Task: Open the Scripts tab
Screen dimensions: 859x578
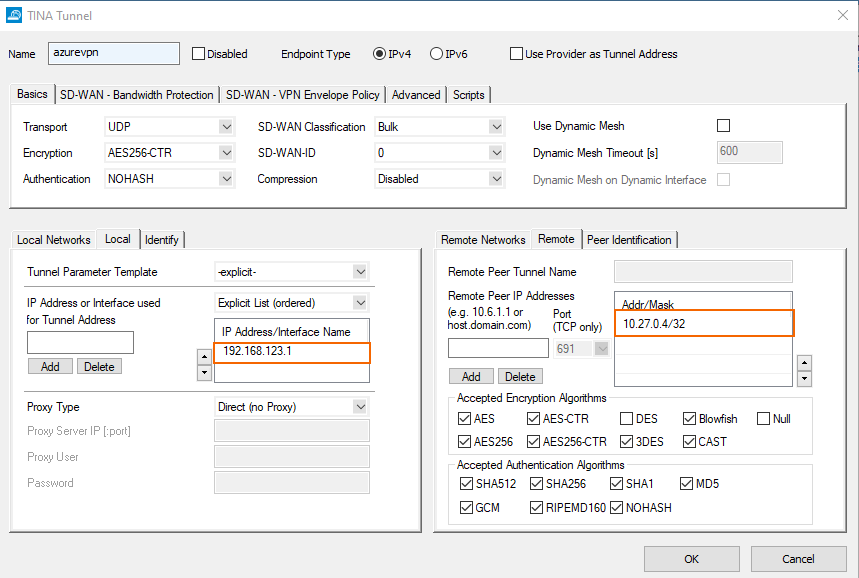Action: click(468, 95)
